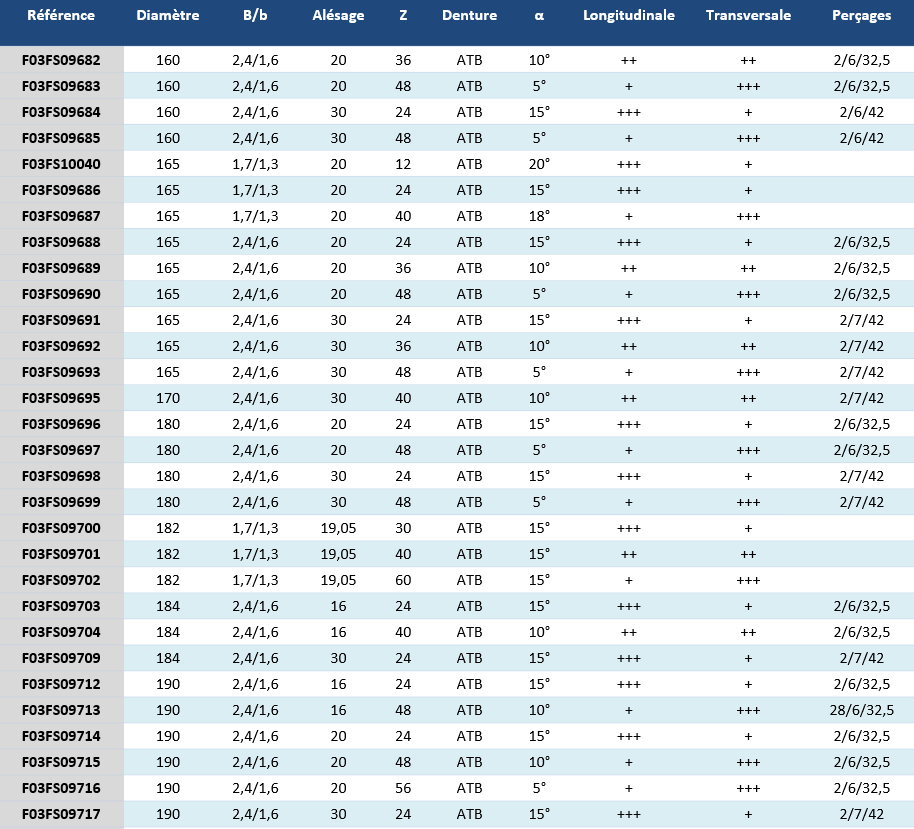Click the 28/6/32,5 perçages cell
Image resolution: width=914 pixels, height=829 pixels.
[x=862, y=711]
